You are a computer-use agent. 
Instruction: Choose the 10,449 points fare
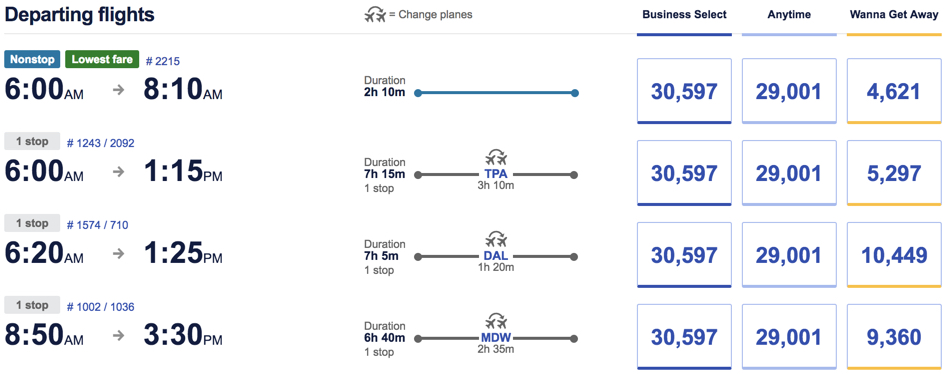pos(894,255)
